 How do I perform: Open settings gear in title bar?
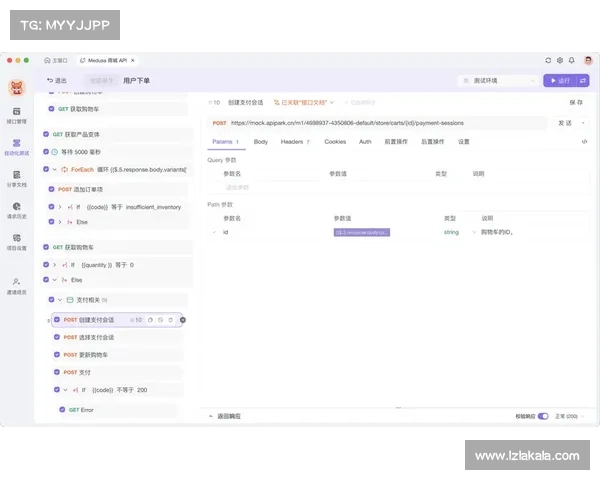[x=560, y=60]
